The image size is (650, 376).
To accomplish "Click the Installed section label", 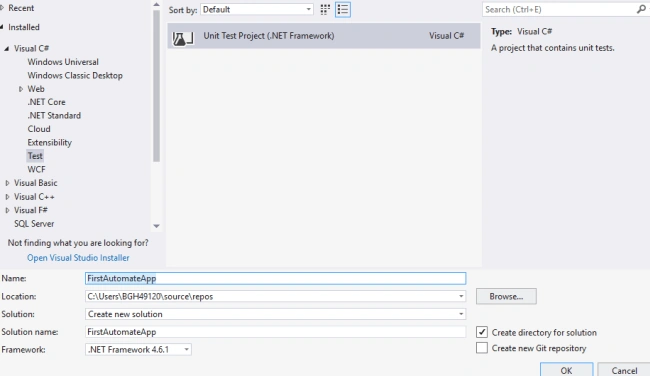I will [24, 27].
